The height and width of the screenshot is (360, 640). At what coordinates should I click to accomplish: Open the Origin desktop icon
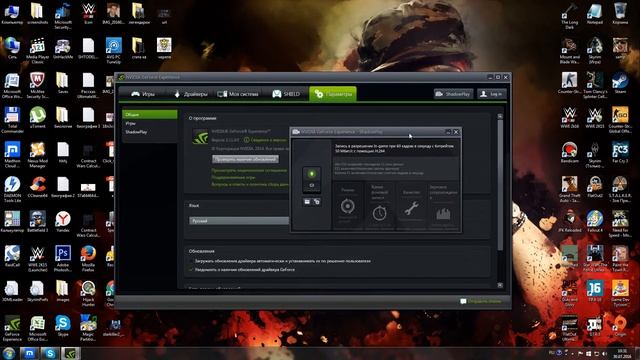point(620,326)
